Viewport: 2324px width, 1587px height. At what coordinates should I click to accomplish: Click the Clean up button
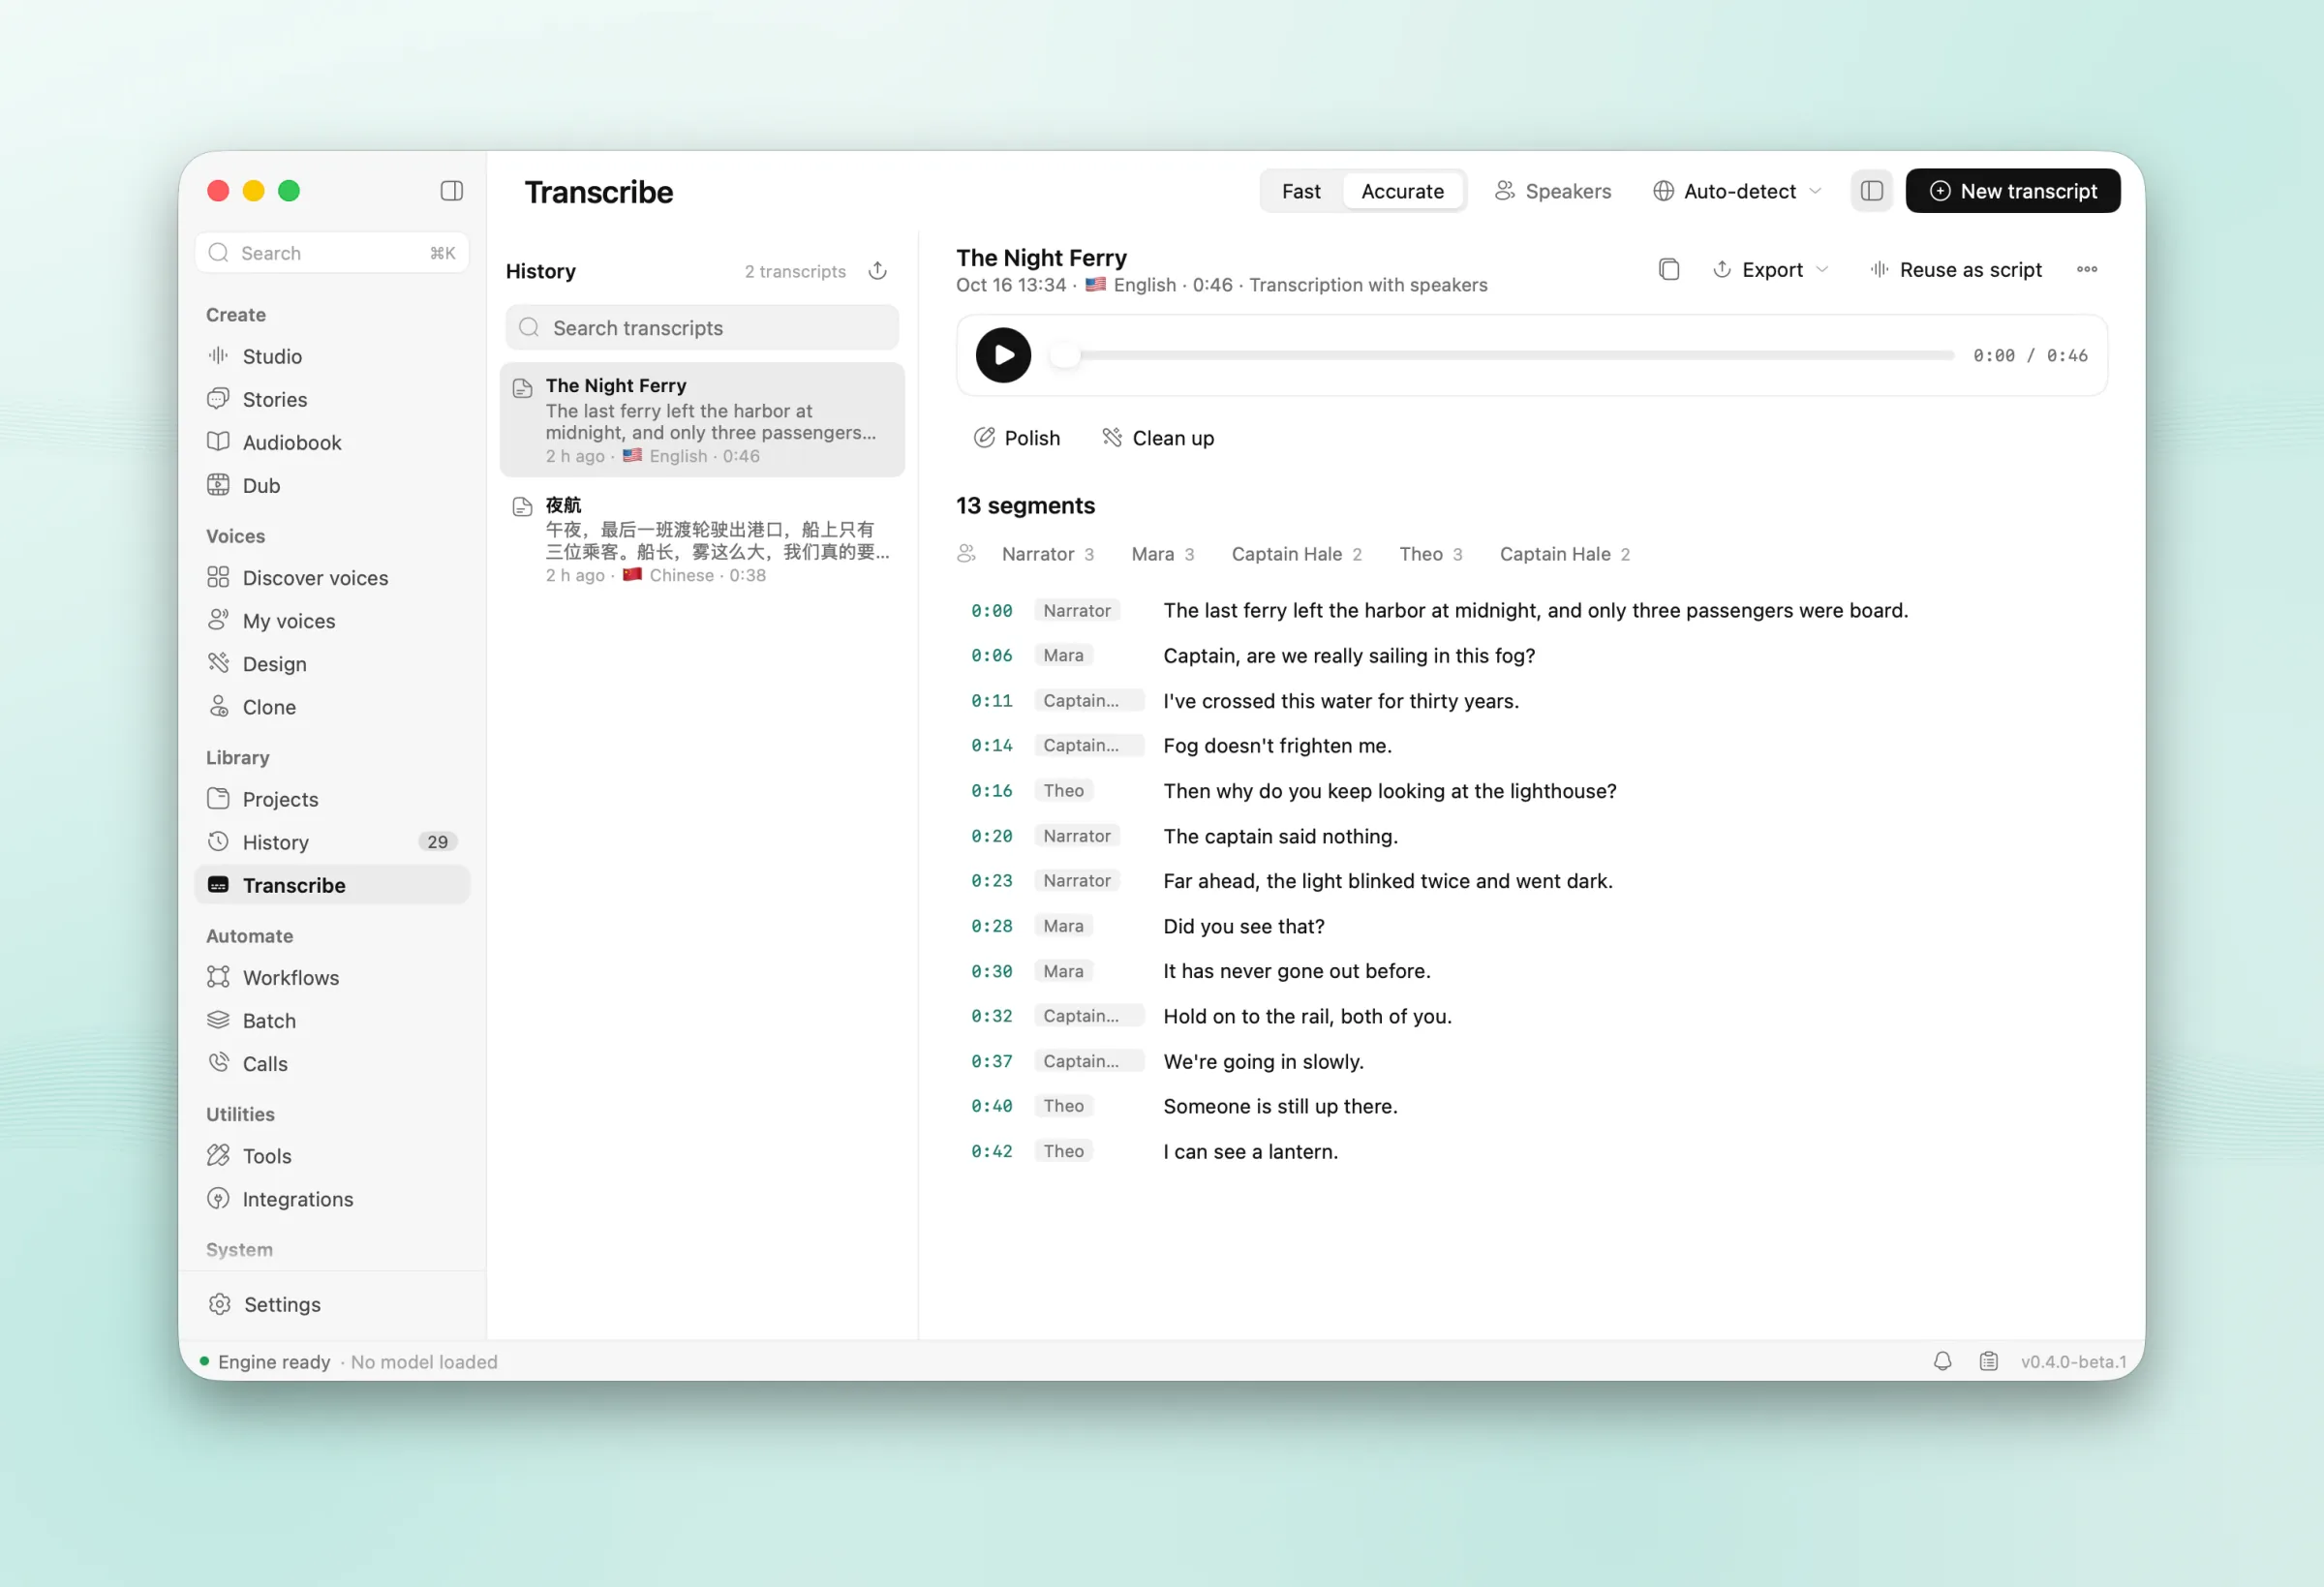pos(1158,438)
